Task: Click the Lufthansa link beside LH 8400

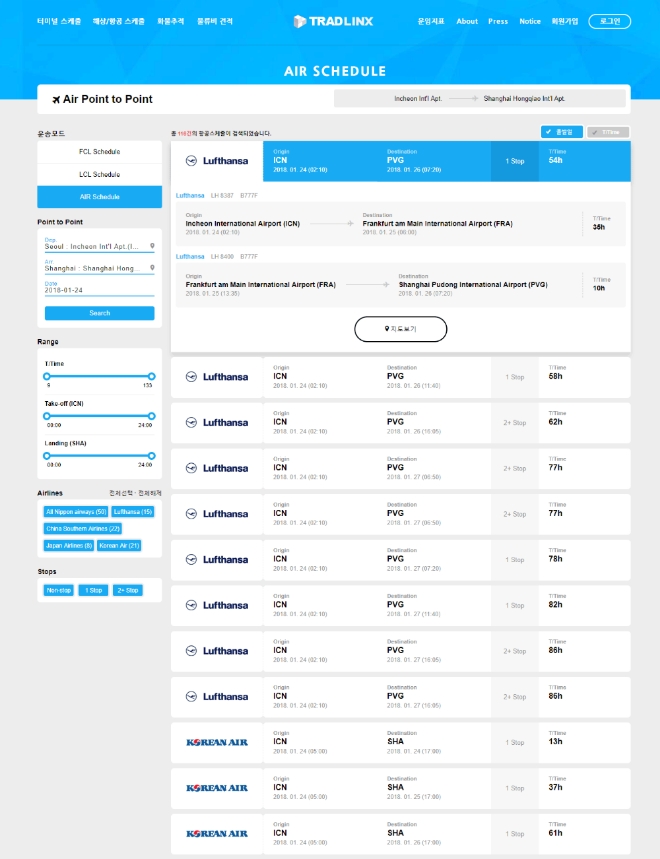Action: point(190,256)
